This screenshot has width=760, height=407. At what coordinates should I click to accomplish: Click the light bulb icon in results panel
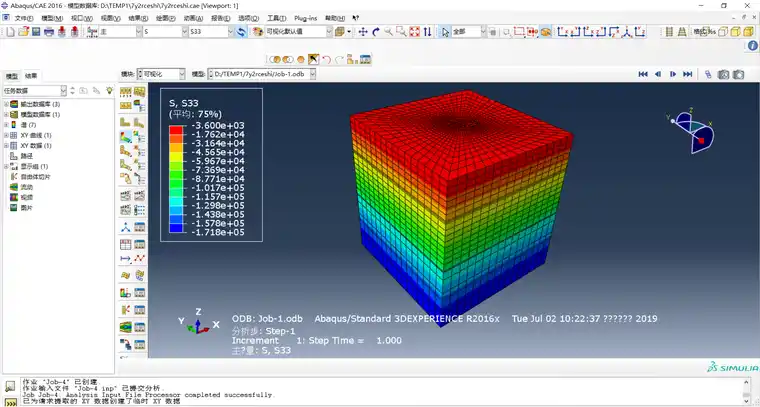(x=110, y=91)
